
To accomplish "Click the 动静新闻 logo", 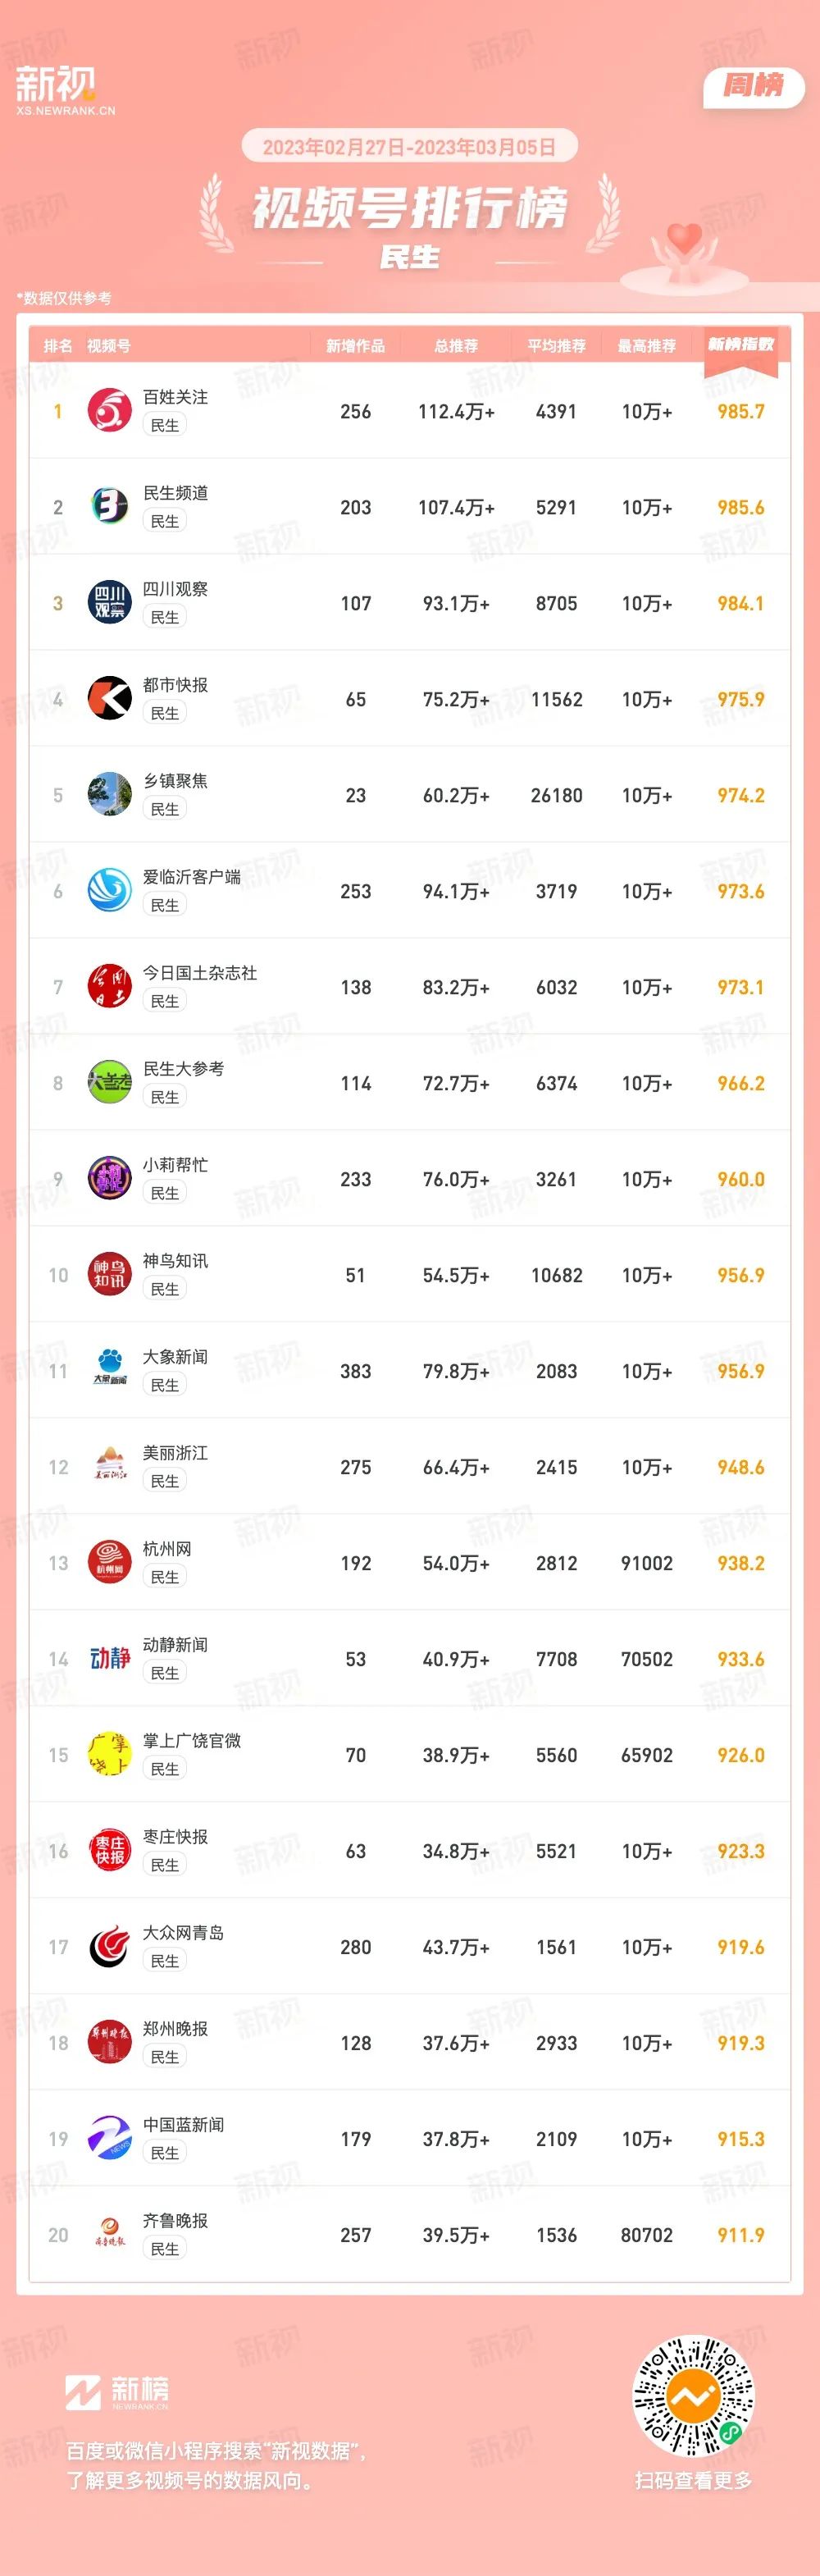I will [x=110, y=1659].
